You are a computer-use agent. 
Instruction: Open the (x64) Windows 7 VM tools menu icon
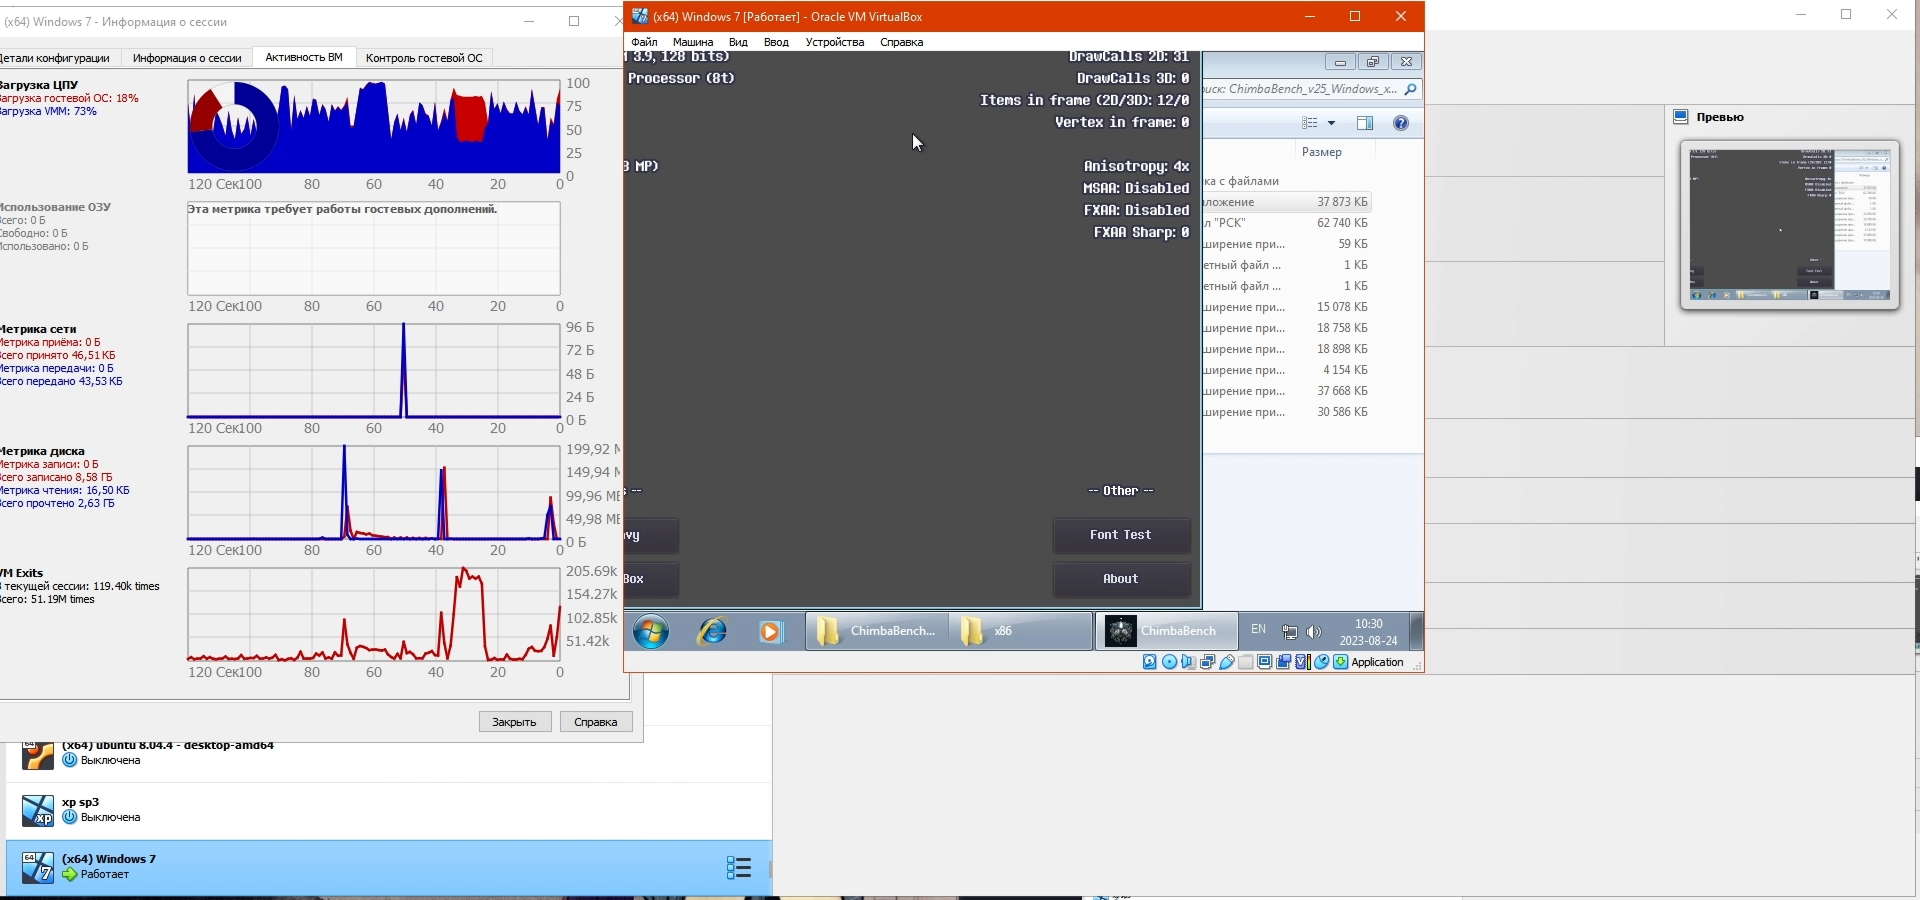pyautogui.click(x=738, y=868)
